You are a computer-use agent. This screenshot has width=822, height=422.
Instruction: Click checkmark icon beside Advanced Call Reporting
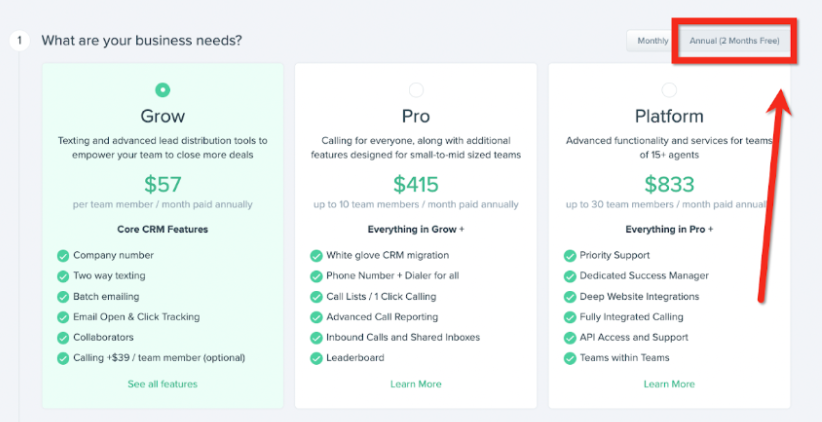[316, 317]
